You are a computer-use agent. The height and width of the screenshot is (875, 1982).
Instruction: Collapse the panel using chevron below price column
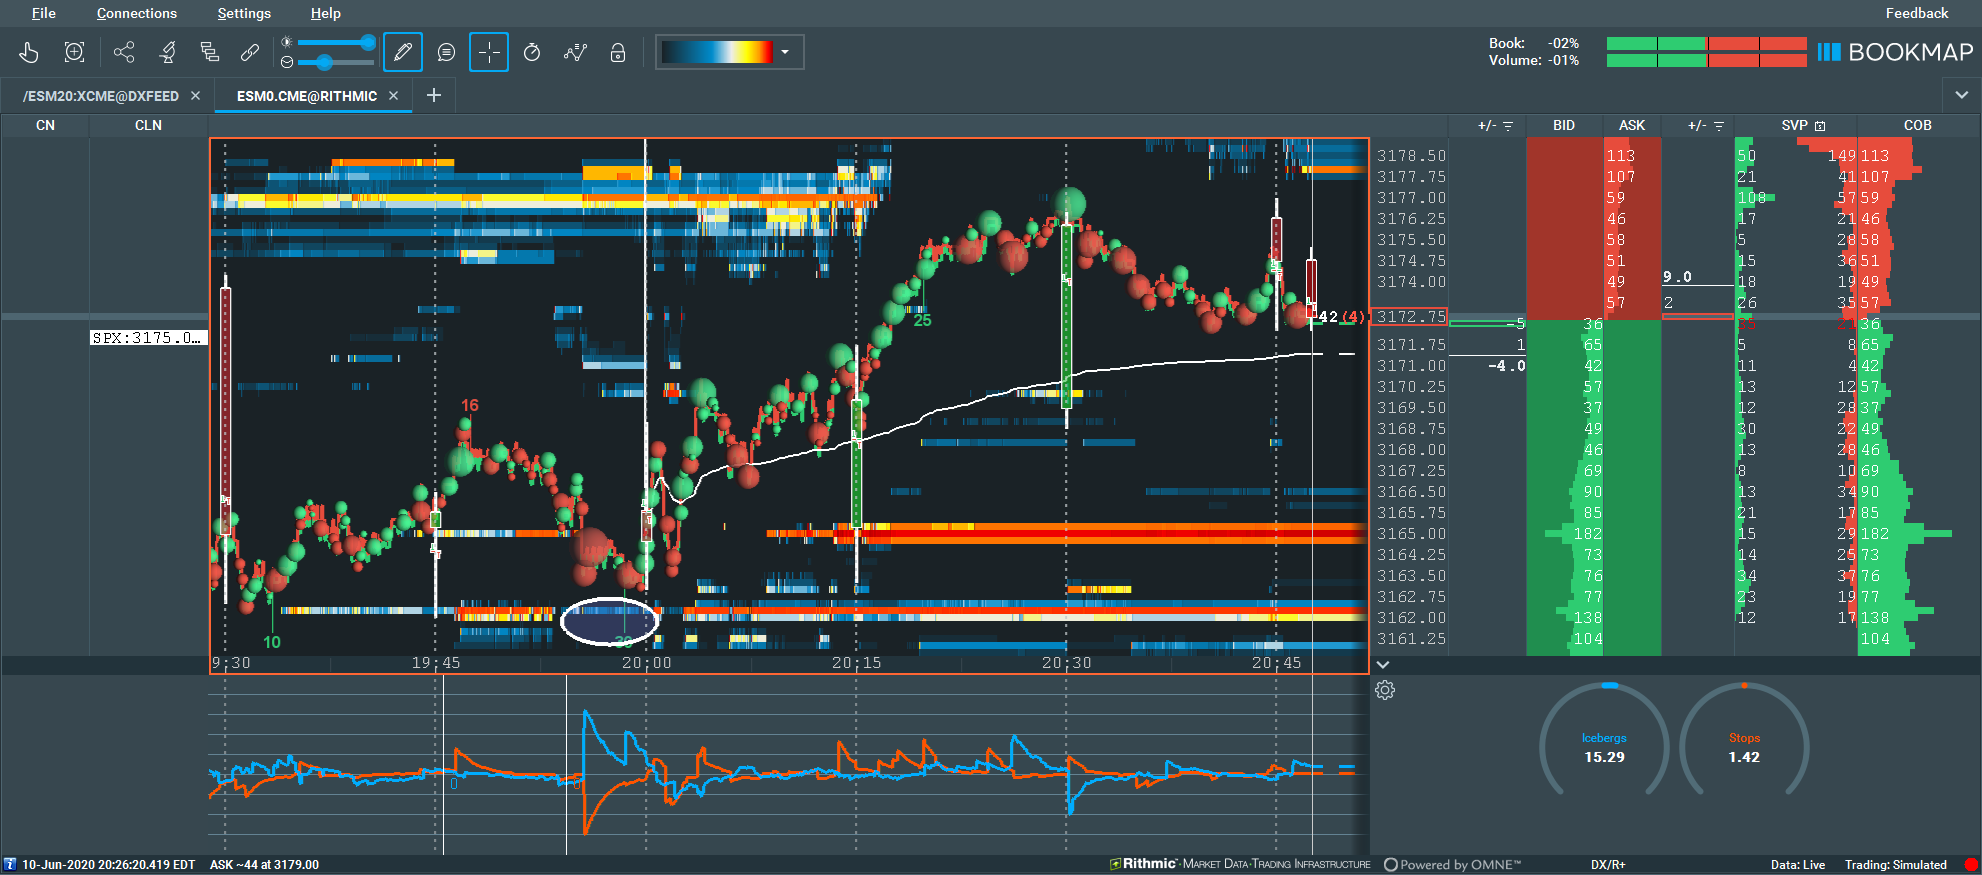(x=1383, y=665)
